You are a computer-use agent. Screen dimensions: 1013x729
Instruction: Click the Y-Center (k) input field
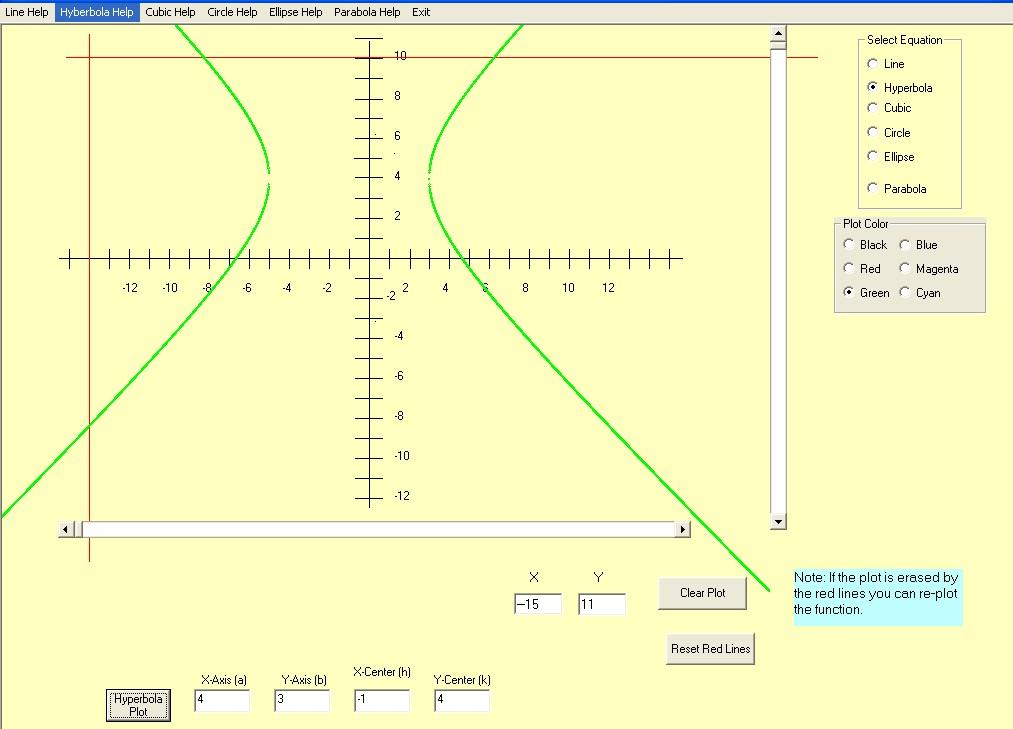click(462, 700)
